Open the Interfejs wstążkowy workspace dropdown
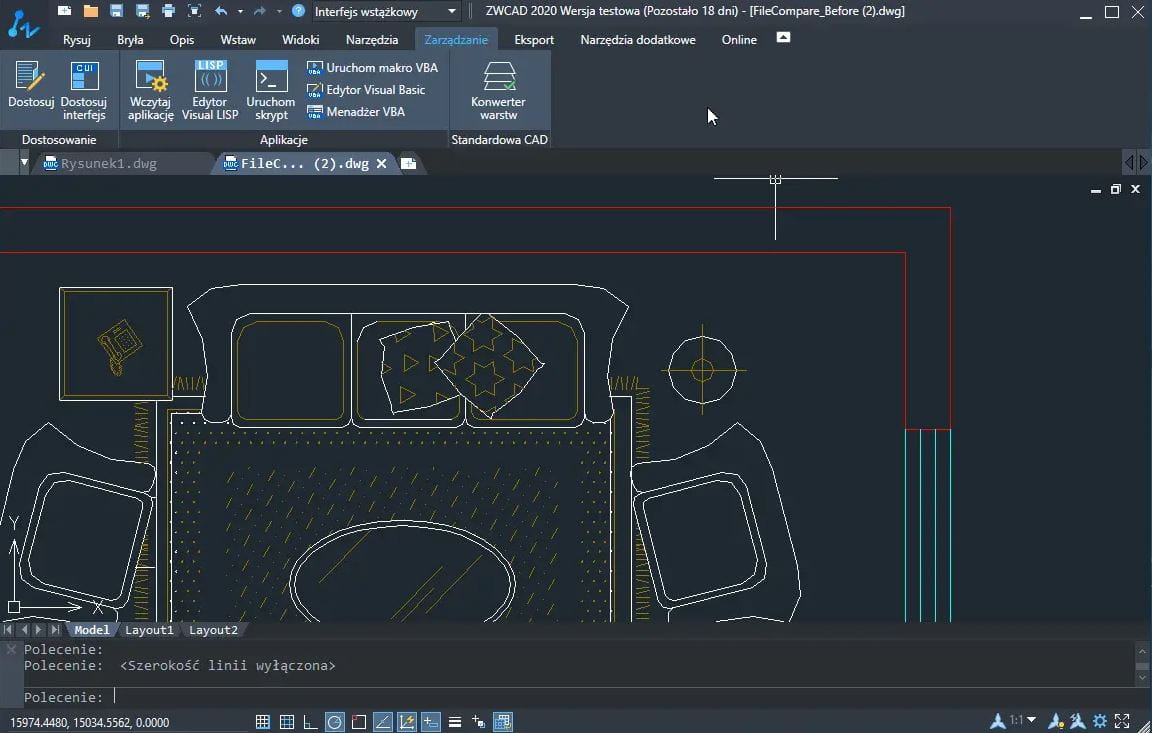 click(x=453, y=12)
